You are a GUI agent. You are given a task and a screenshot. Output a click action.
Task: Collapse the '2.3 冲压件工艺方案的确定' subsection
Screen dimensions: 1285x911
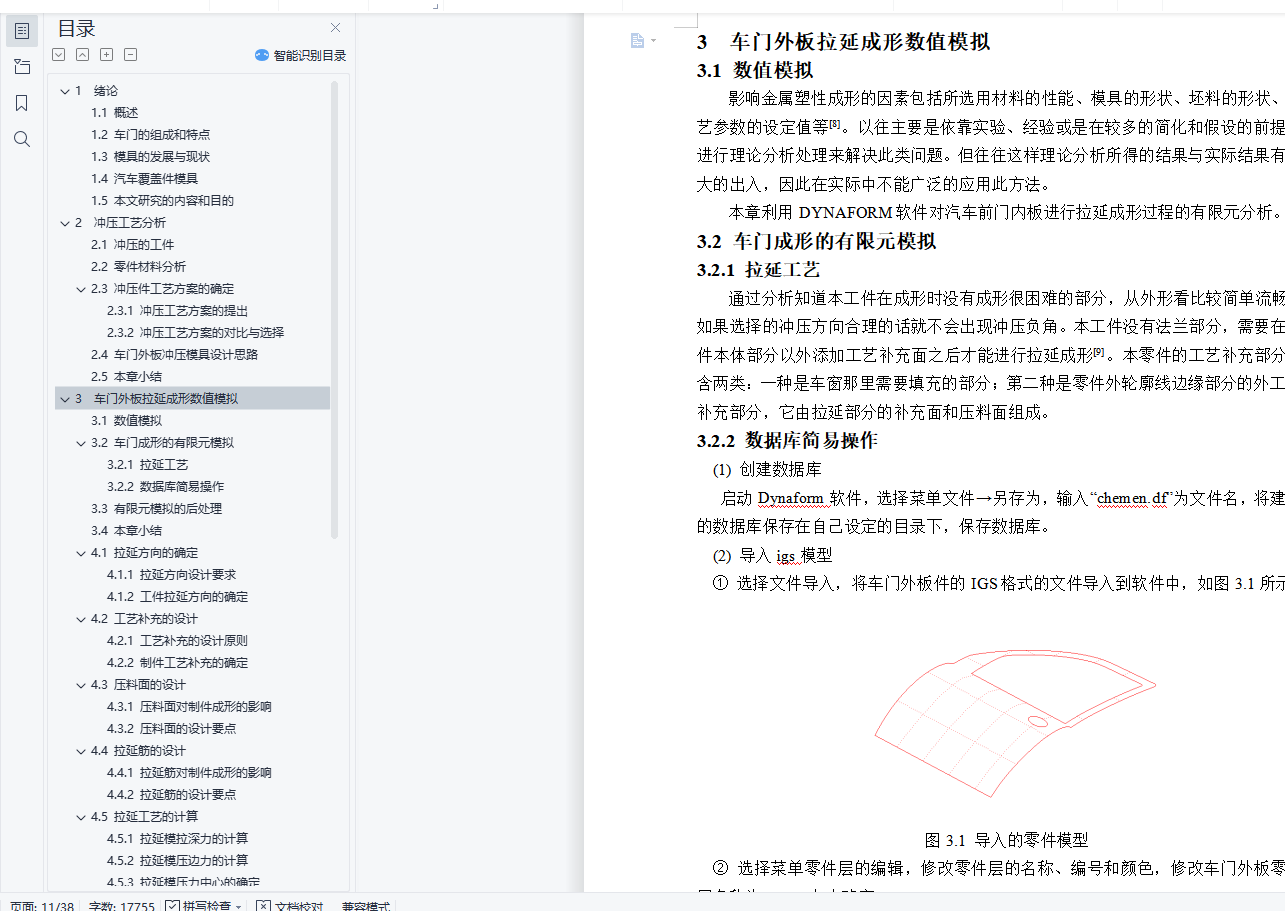(x=81, y=289)
